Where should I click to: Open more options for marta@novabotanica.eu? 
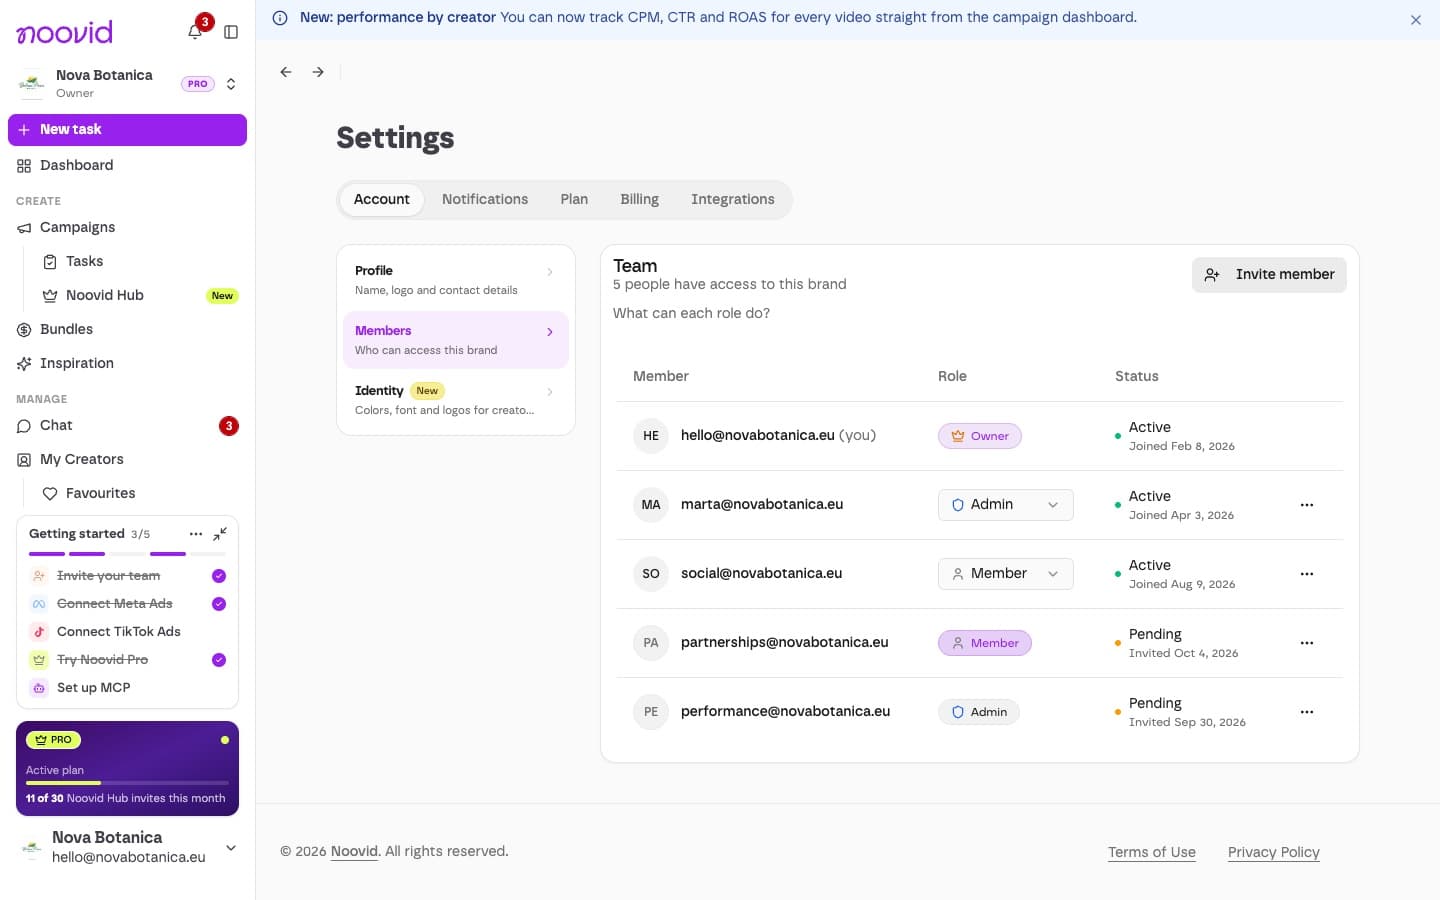point(1307,505)
